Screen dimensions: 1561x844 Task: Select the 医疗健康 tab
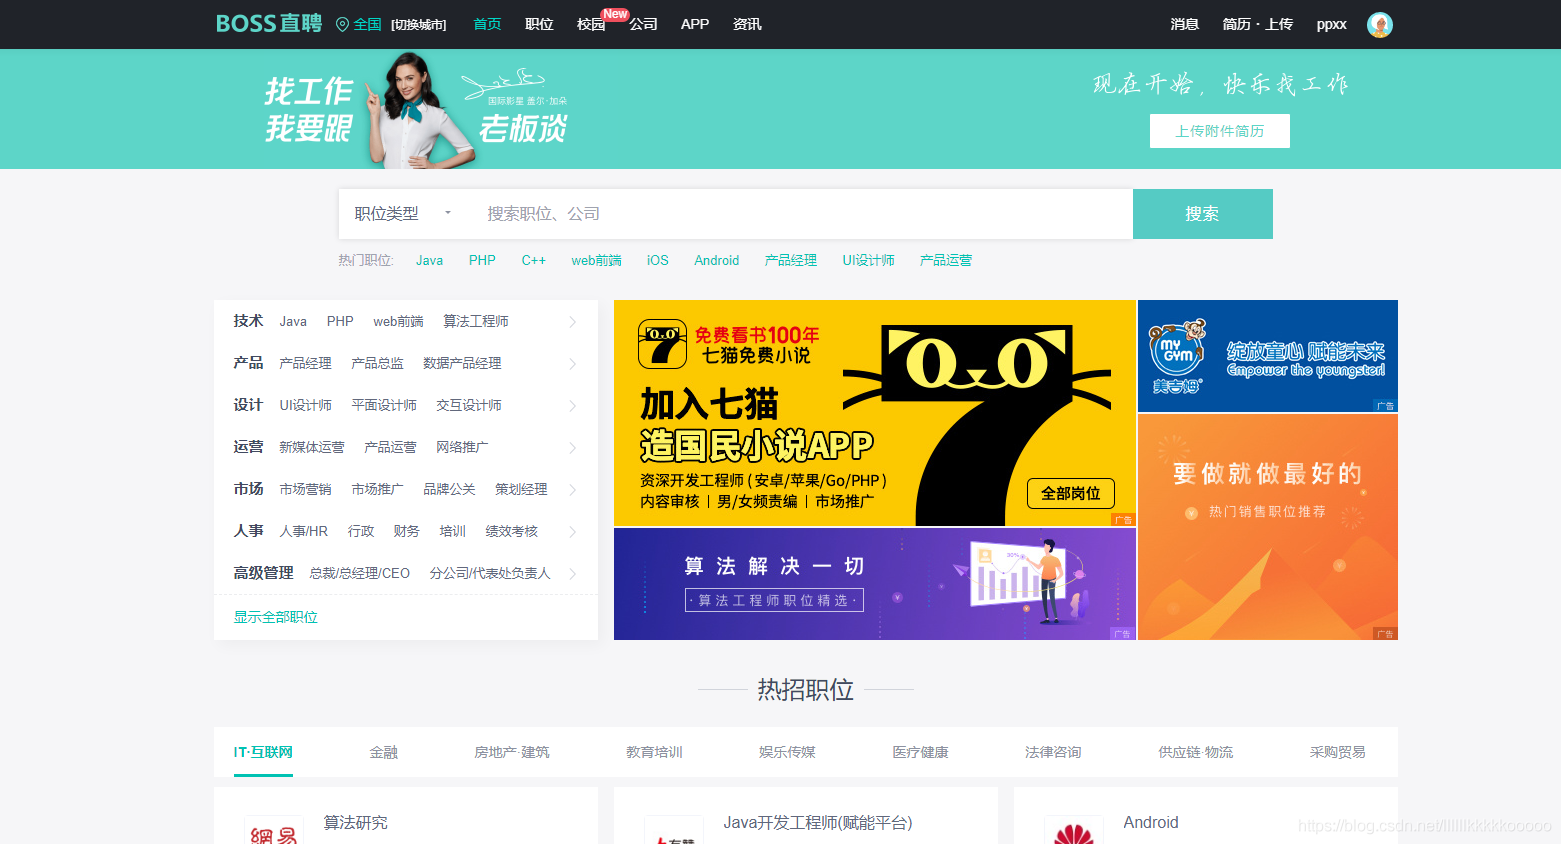click(x=920, y=752)
